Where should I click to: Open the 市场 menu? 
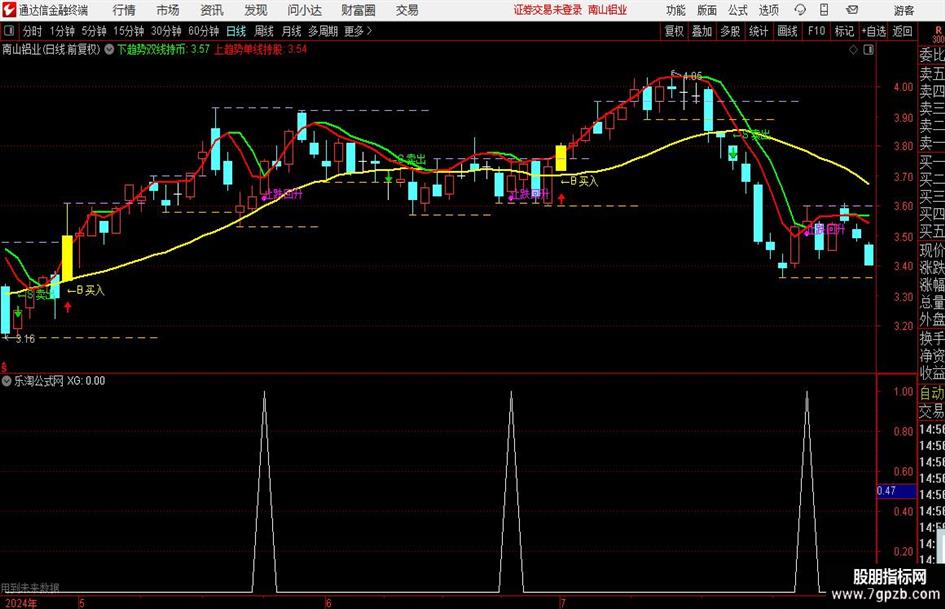pyautogui.click(x=168, y=10)
